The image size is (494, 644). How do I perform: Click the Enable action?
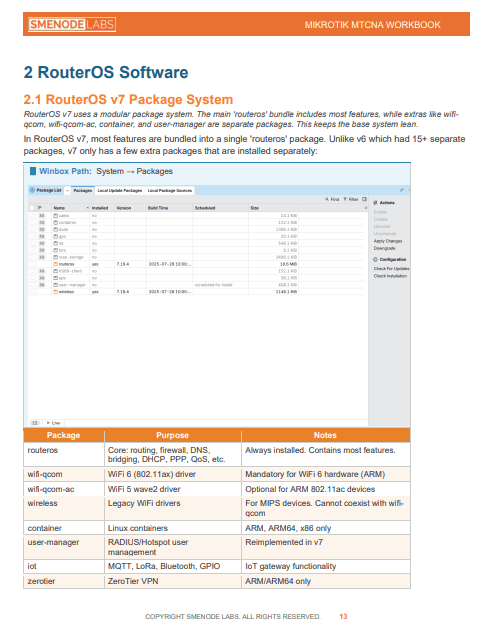point(380,212)
